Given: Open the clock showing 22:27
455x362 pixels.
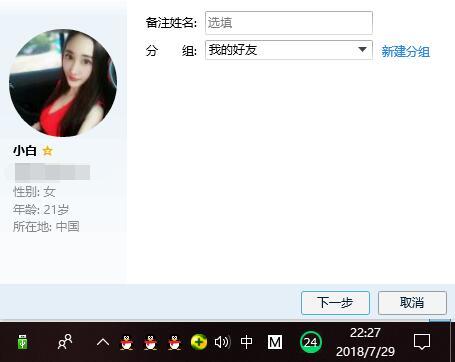Looking at the screenshot, I should [x=365, y=342].
